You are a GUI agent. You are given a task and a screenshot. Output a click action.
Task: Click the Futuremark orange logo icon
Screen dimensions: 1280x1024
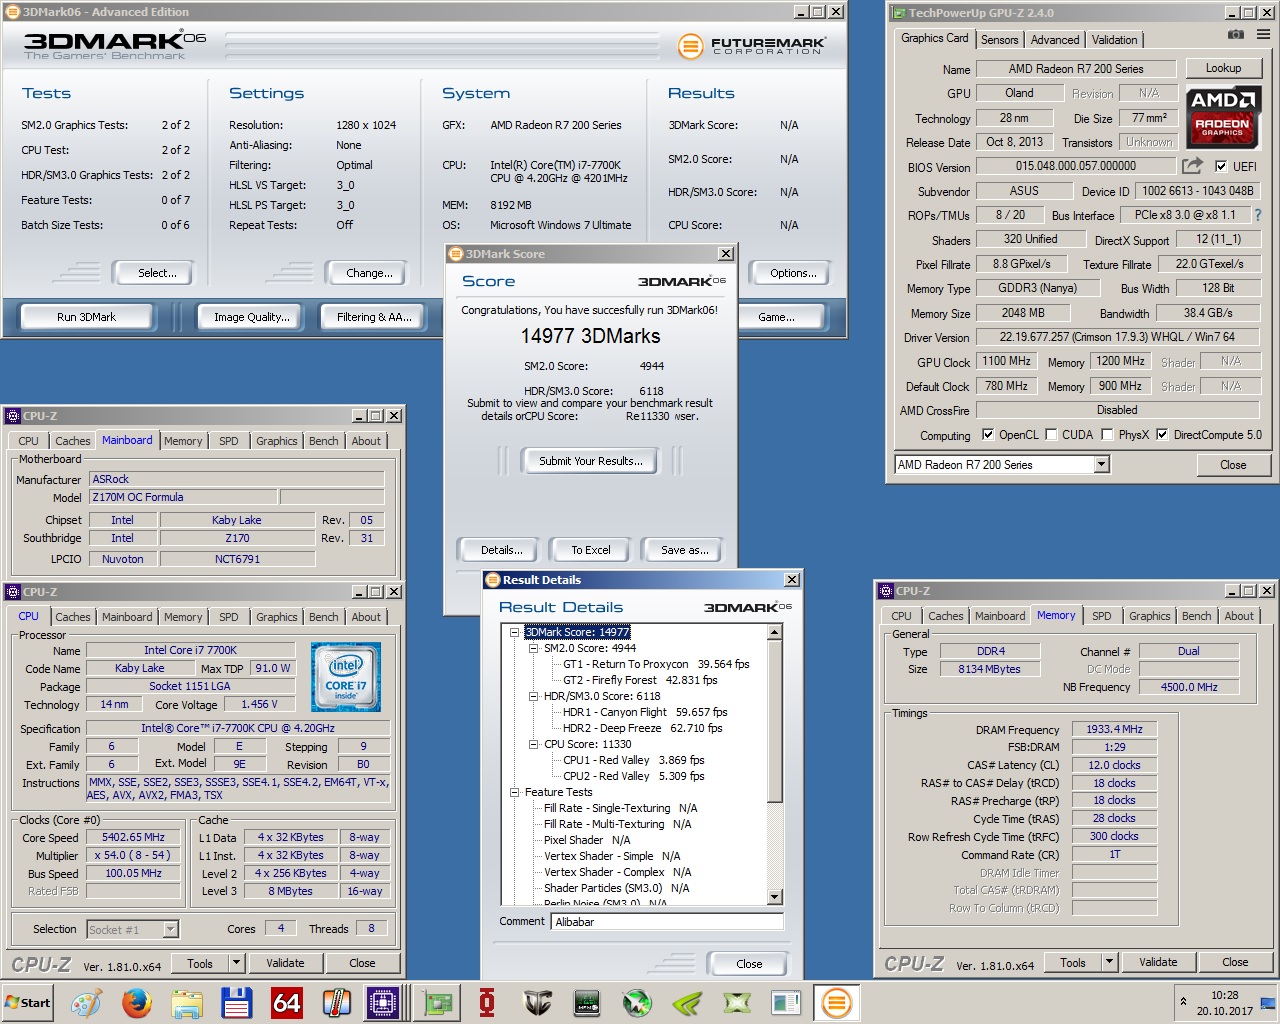tap(690, 46)
